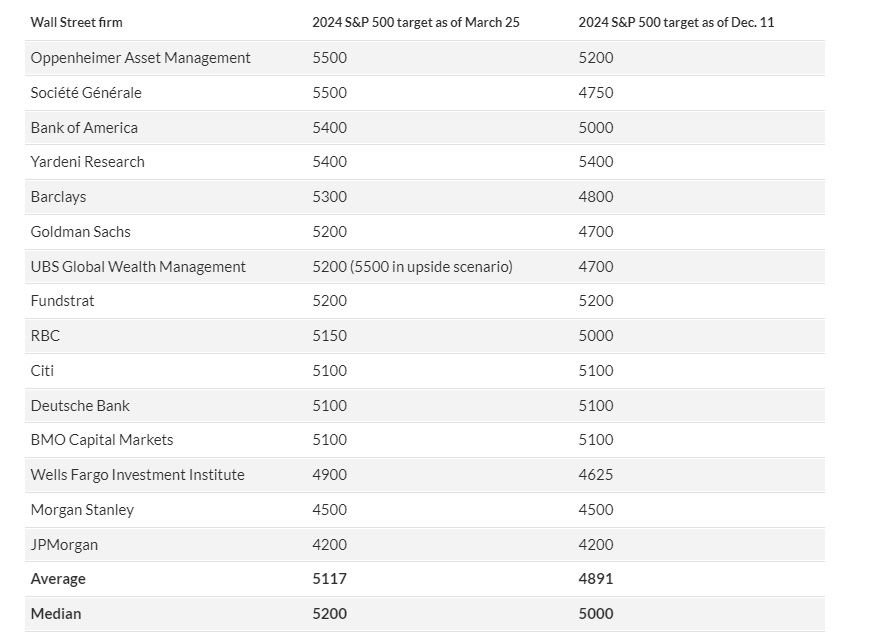Screen dimensions: 877x642
Task: Select Wells Fargo Investment Institute cell
Action: point(137,475)
